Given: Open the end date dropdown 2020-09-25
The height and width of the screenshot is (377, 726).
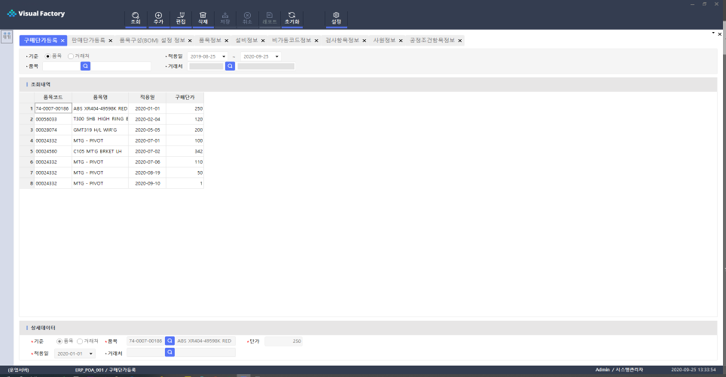Looking at the screenshot, I should [x=277, y=57].
